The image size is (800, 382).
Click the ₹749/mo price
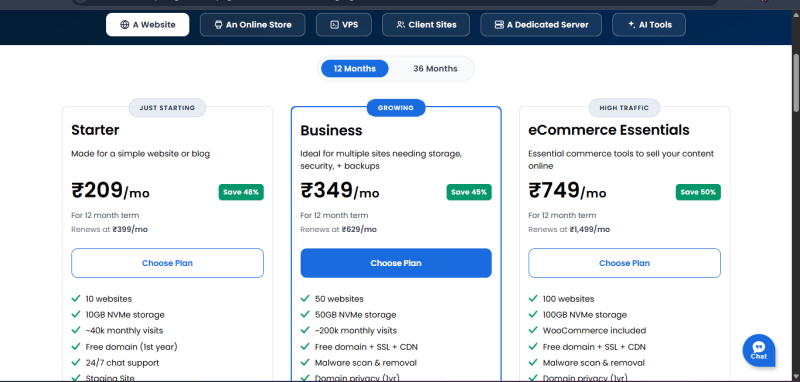tap(567, 191)
